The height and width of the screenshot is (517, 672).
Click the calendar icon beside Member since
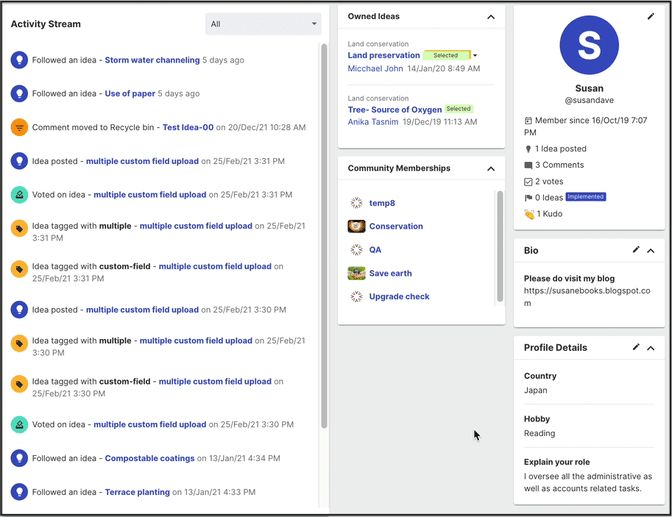(x=528, y=120)
